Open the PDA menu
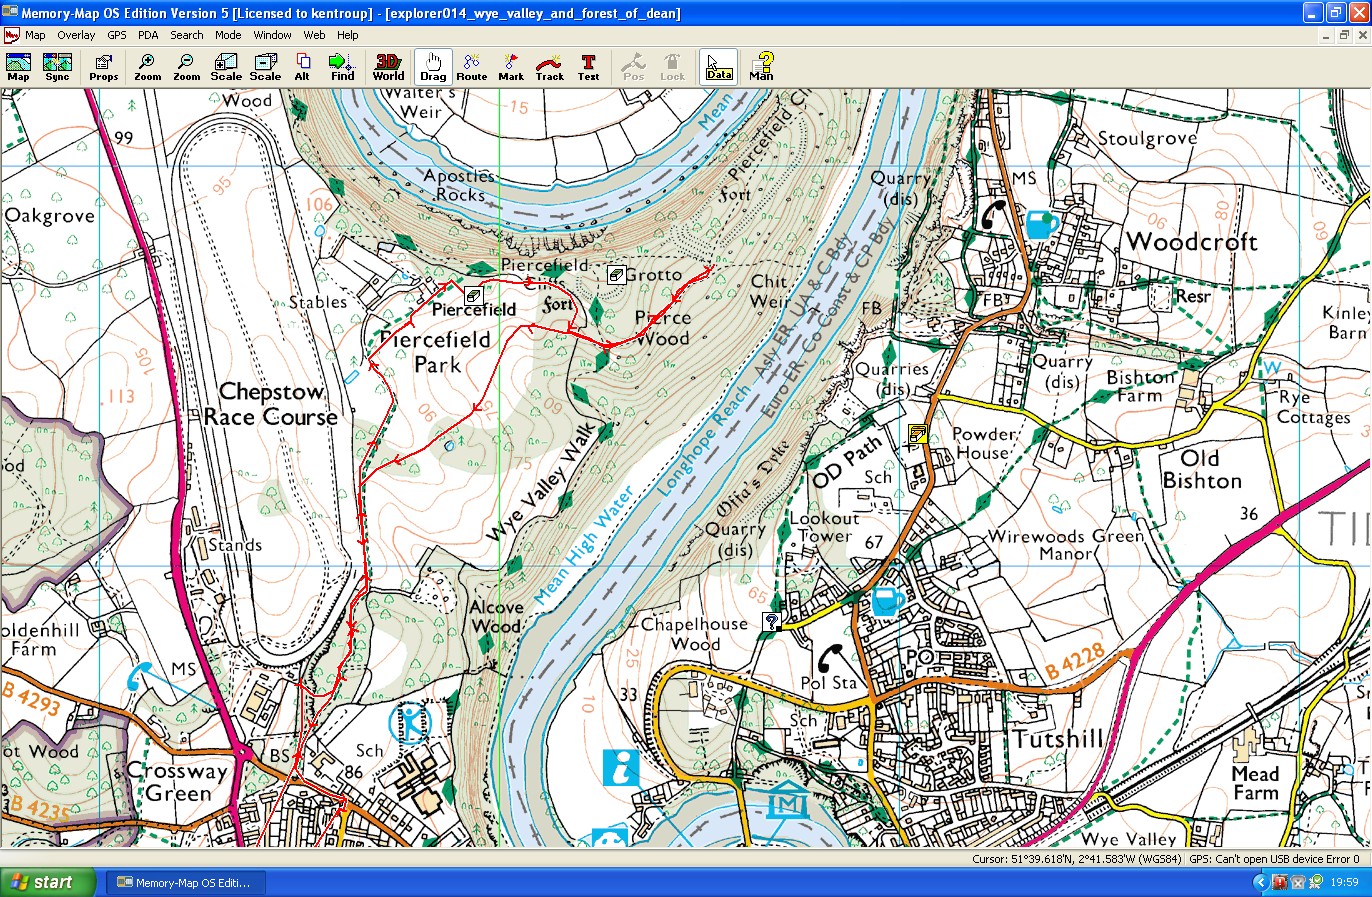The height and width of the screenshot is (897, 1372). point(148,35)
